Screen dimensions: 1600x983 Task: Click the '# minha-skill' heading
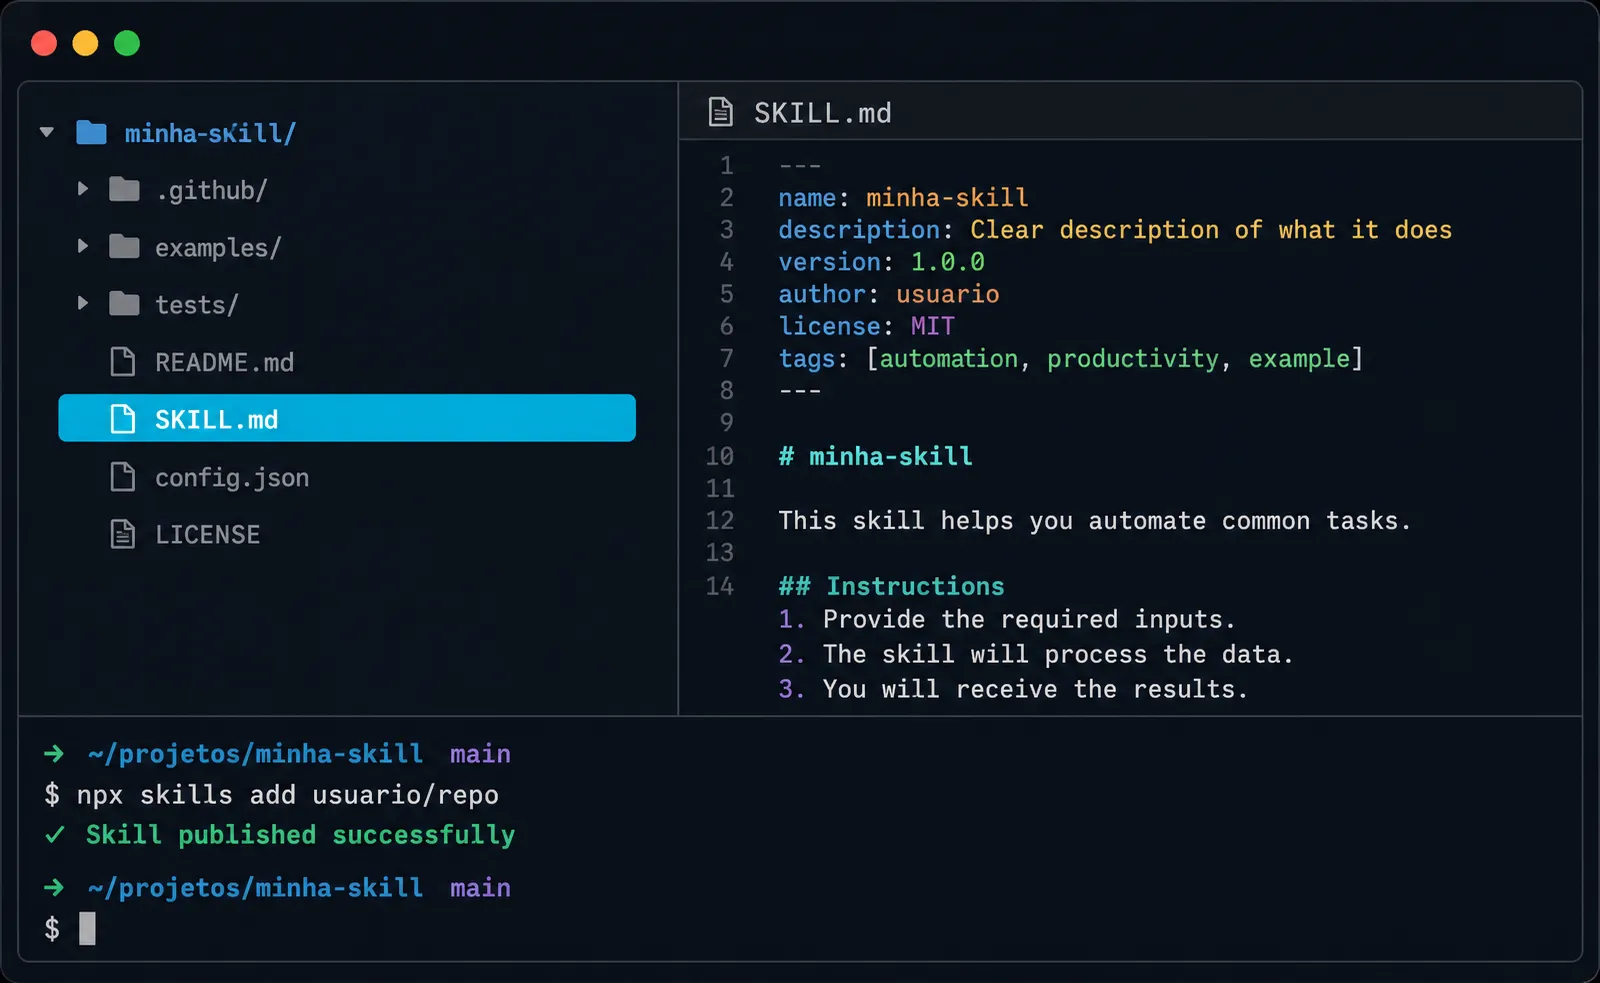(875, 456)
